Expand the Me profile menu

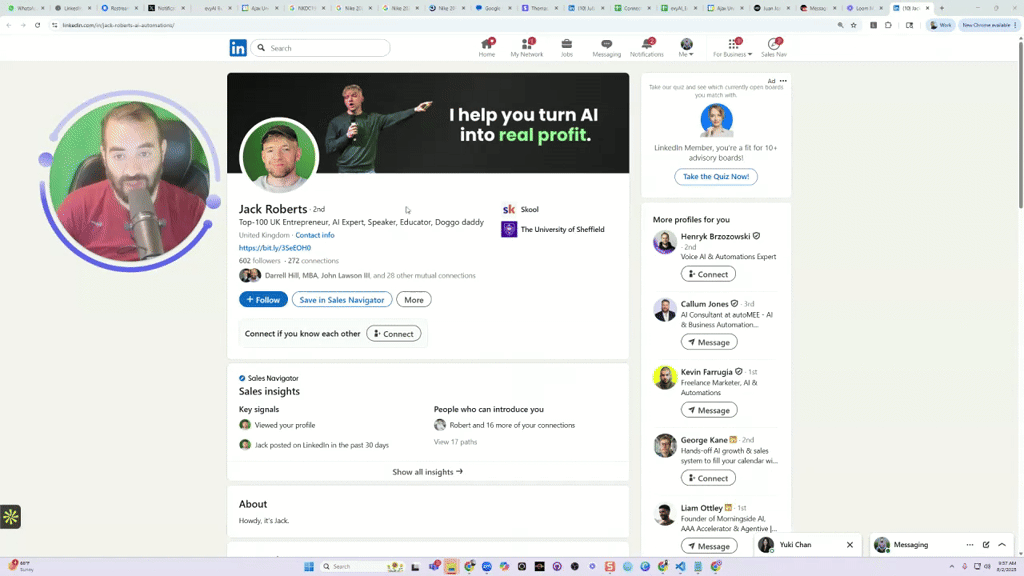coord(686,48)
